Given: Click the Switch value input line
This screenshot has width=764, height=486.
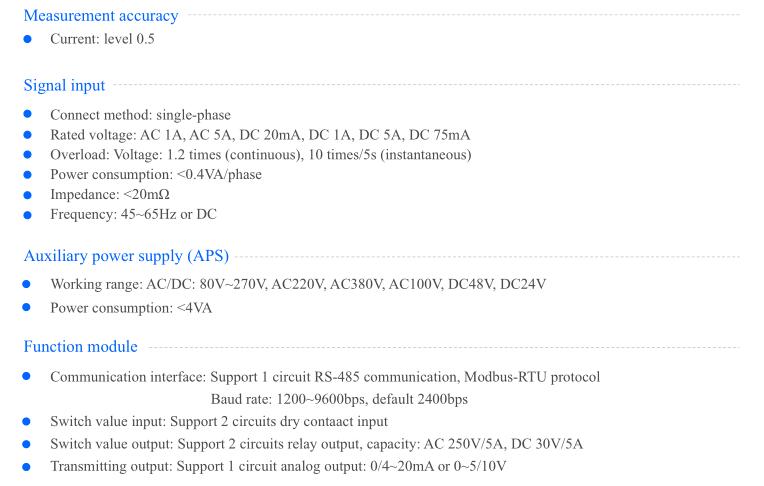Looking at the screenshot, I should tap(219, 422).
